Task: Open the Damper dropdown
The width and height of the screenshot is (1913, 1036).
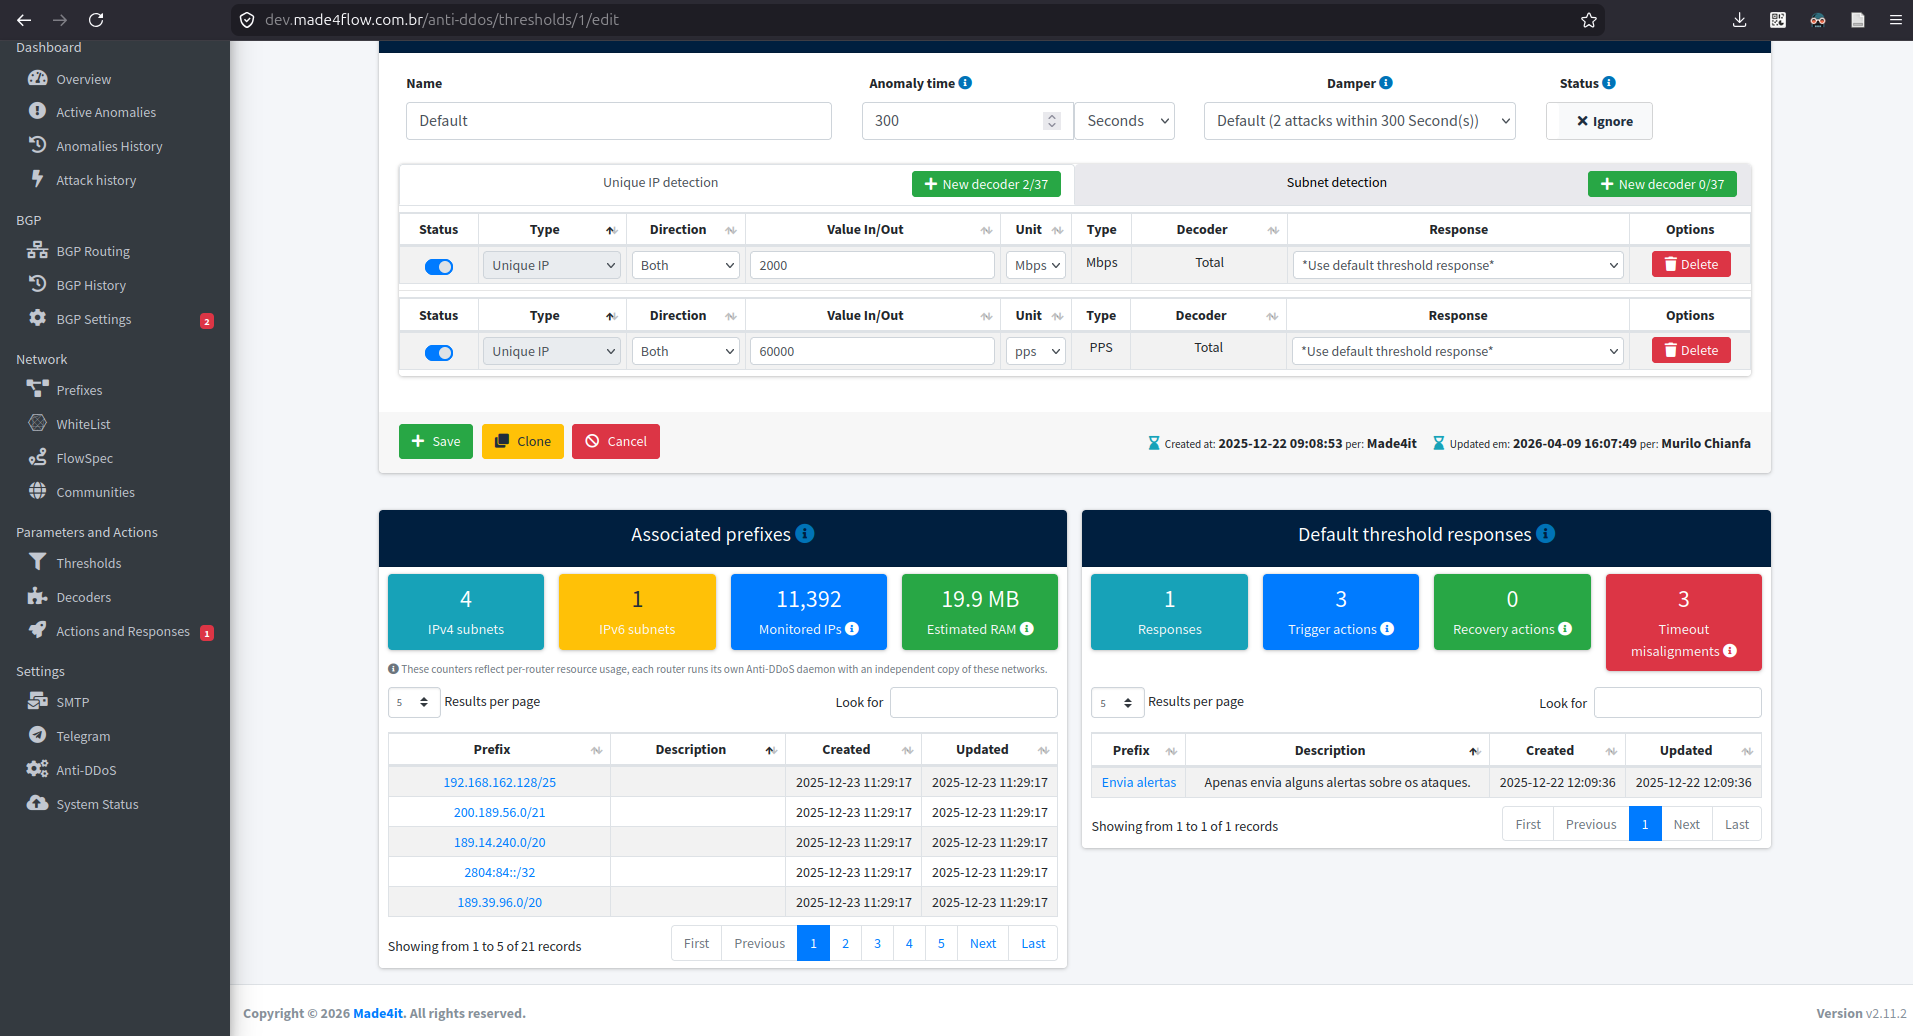Action: 1359,121
